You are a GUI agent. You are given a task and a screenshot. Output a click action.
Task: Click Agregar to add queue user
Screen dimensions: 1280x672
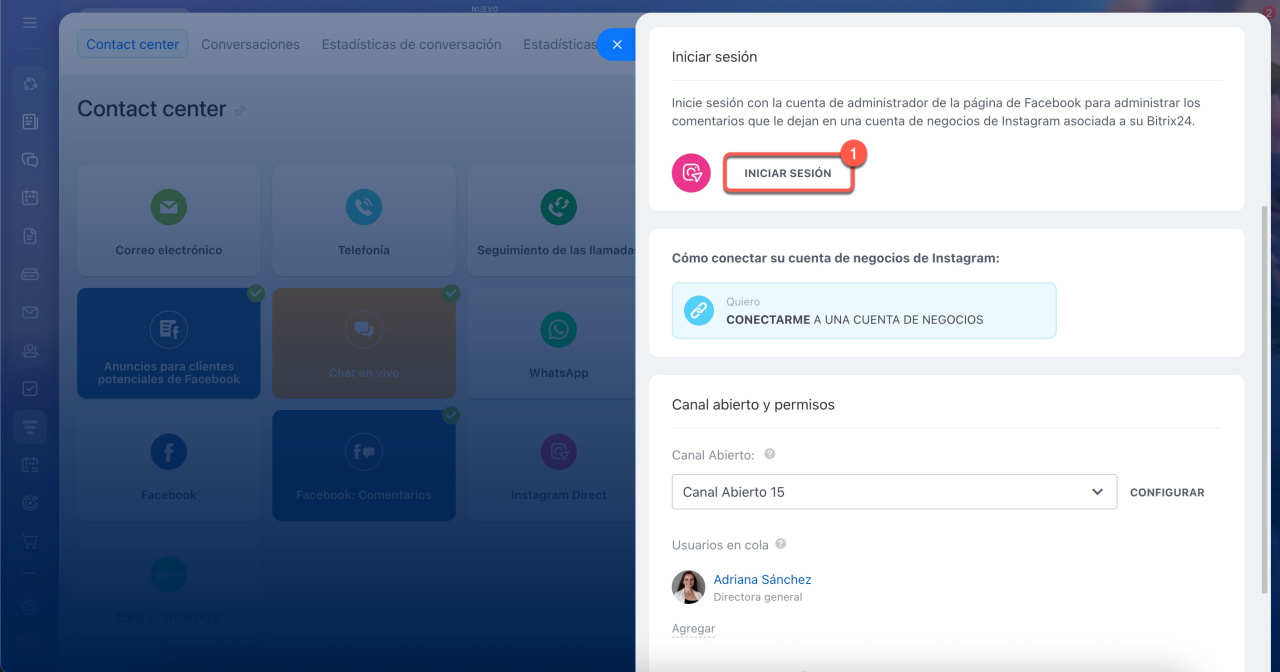[x=693, y=628]
